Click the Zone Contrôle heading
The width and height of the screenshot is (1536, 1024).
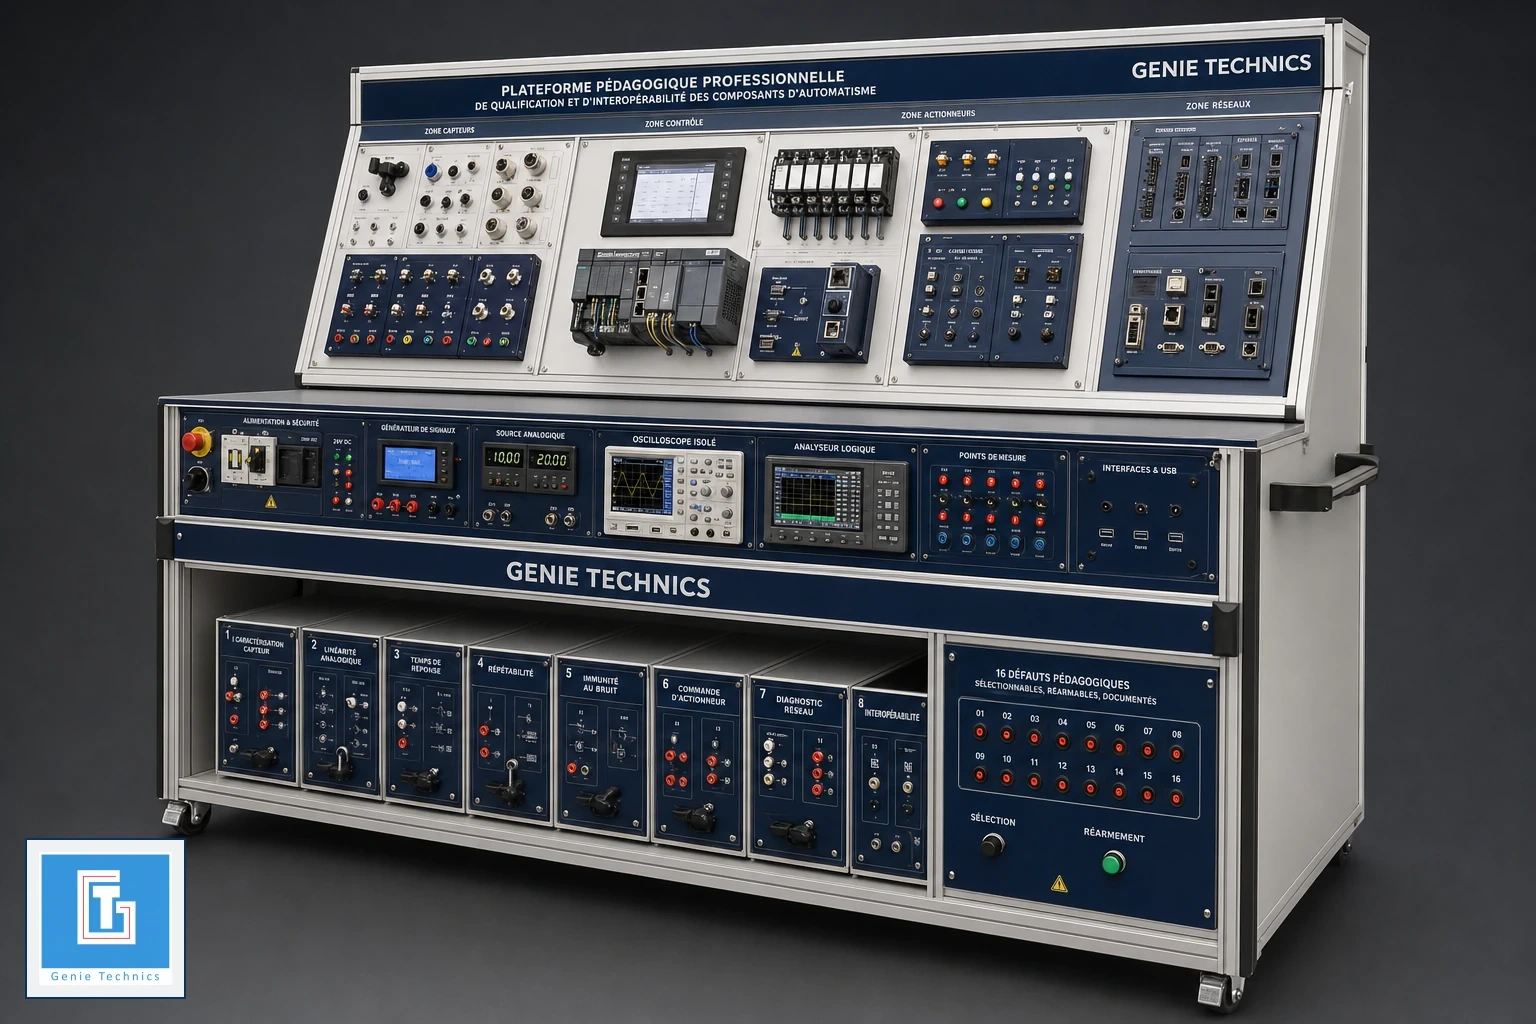click(674, 123)
